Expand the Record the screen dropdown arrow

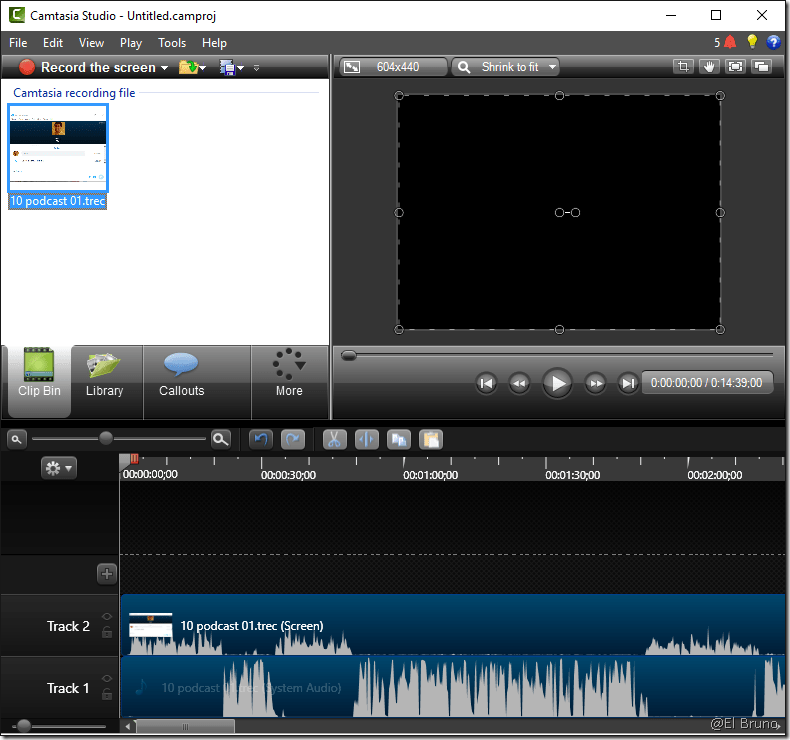tap(165, 68)
